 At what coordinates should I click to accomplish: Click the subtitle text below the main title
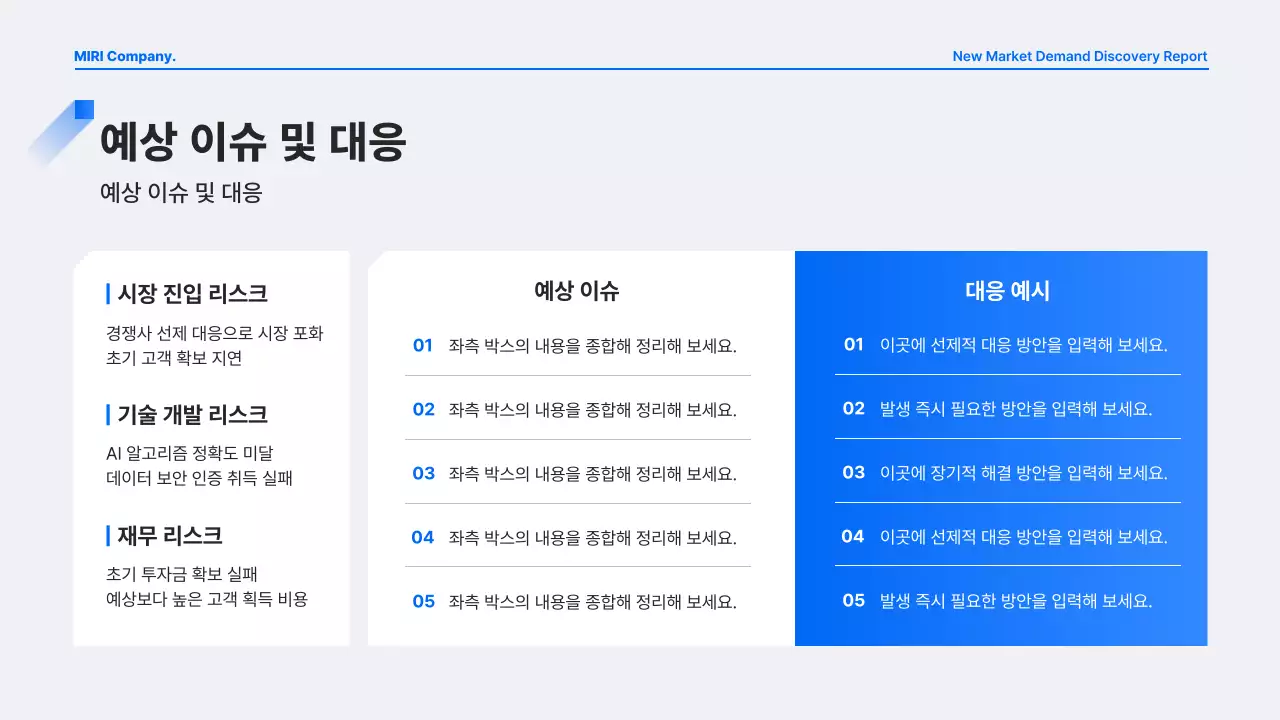coord(180,191)
